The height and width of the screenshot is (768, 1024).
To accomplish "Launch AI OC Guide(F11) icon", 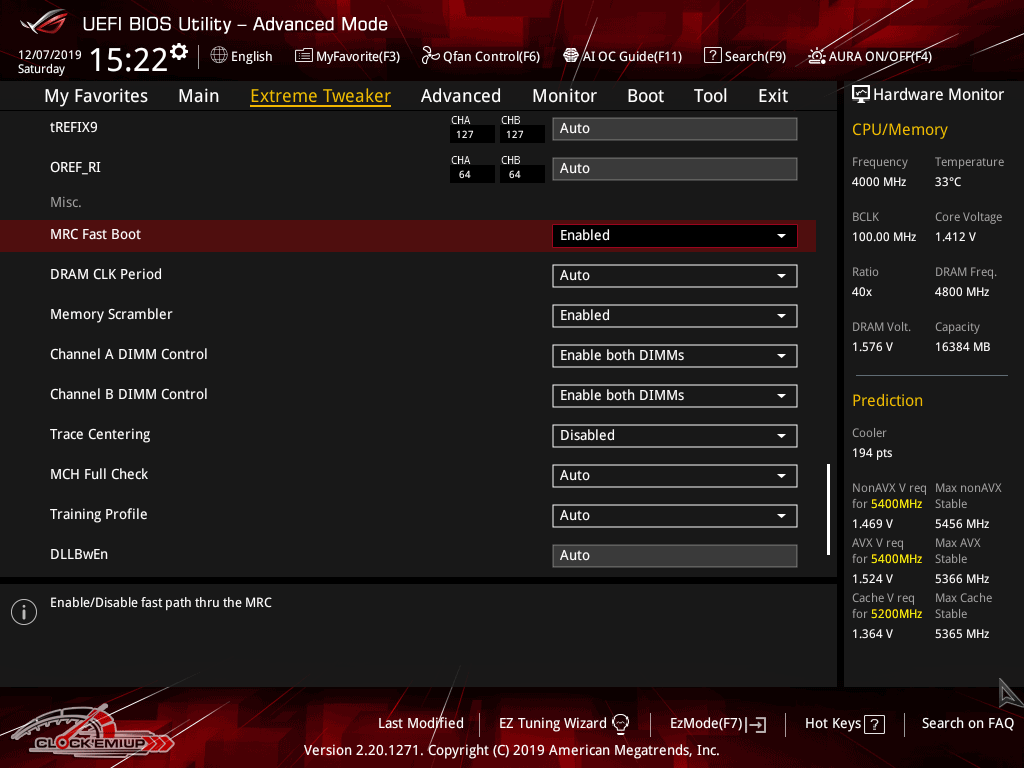I will 571,56.
